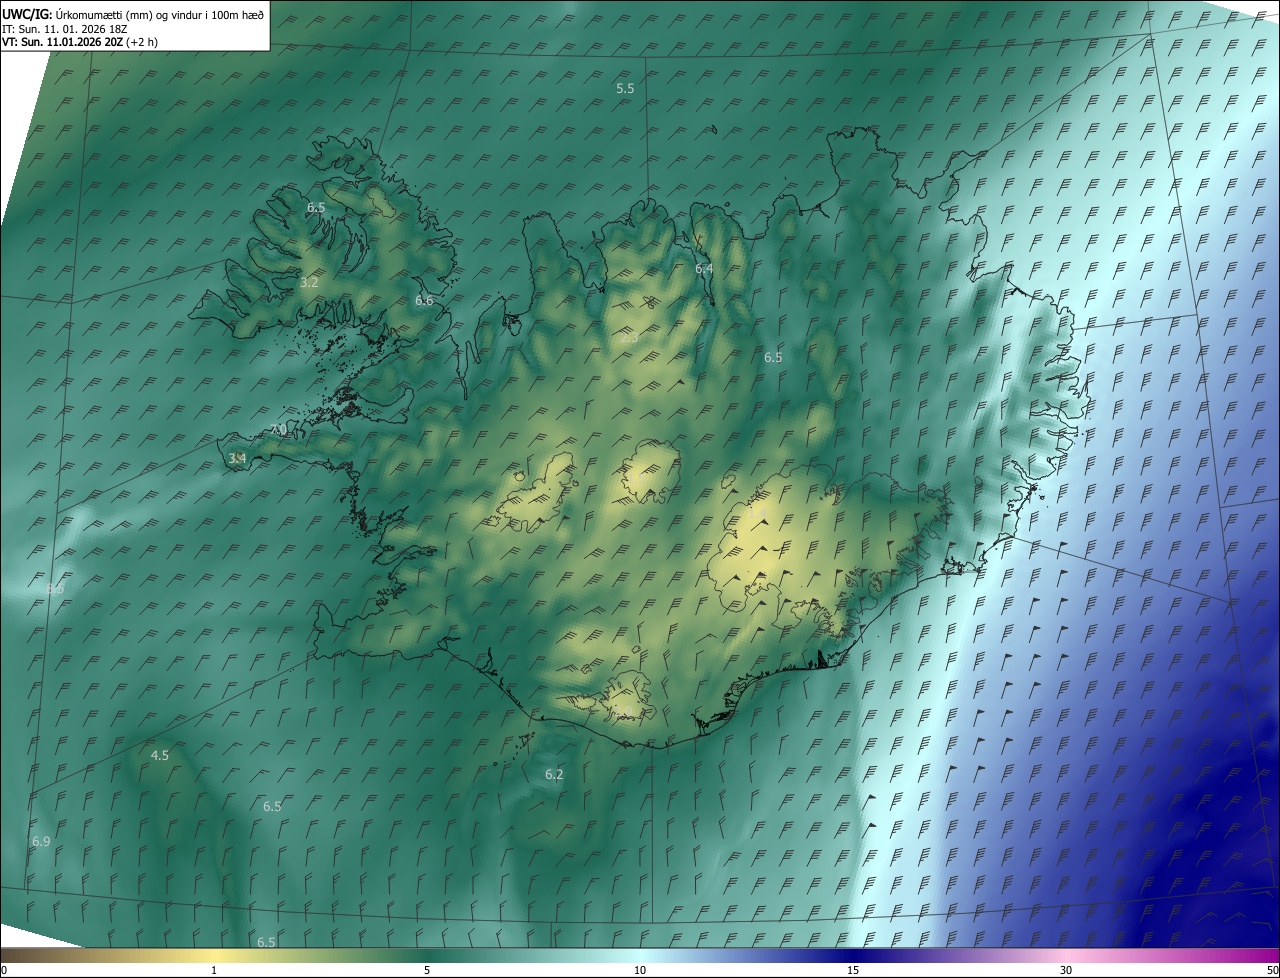Click the 5.5 value label
This screenshot has height=978, width=1280.
point(625,89)
